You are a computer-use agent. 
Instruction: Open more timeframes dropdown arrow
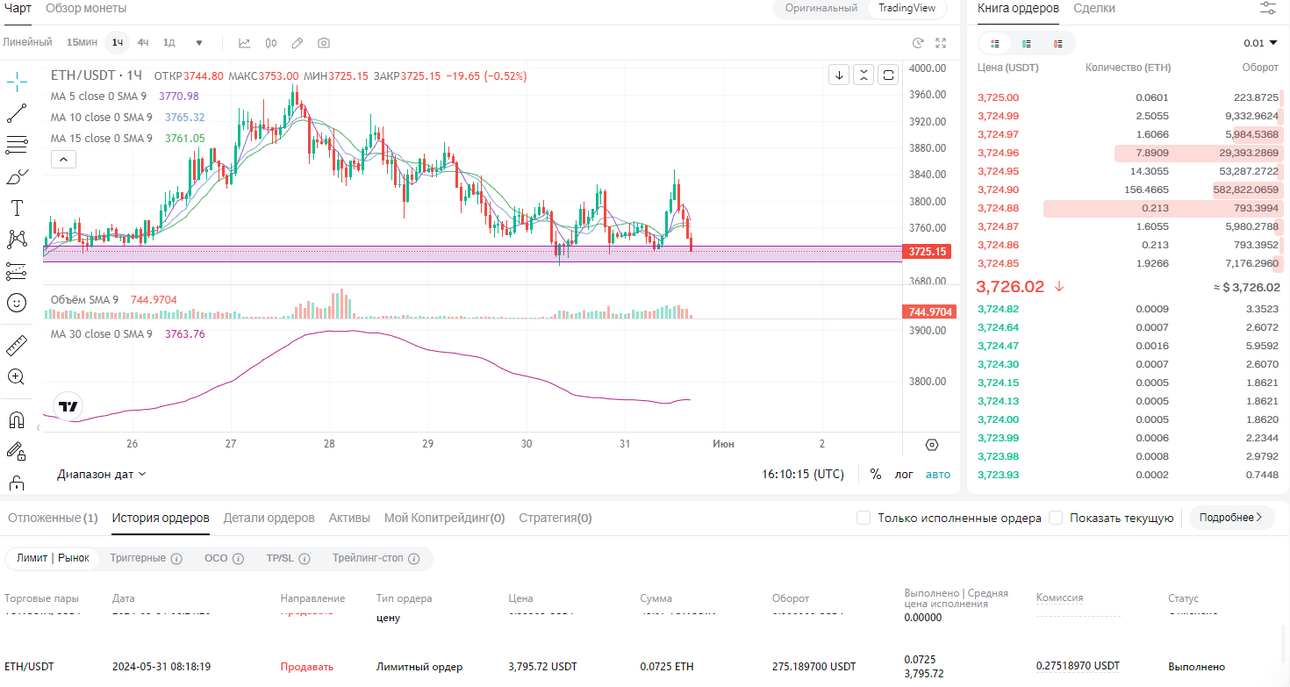click(x=199, y=43)
